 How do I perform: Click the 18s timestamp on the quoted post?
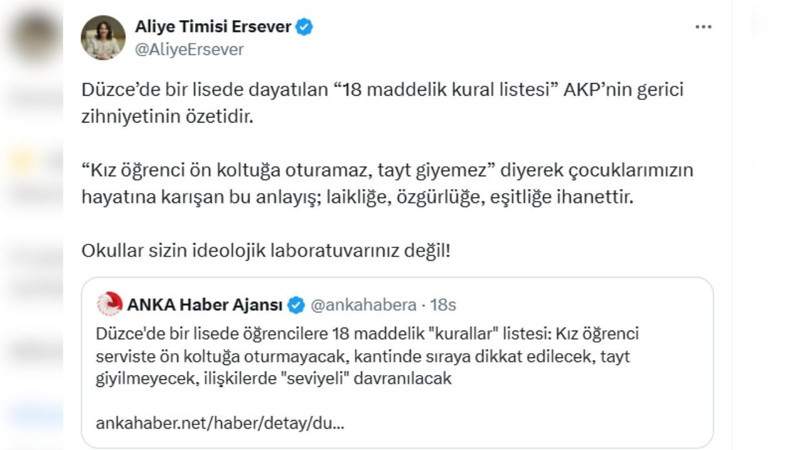click(442, 304)
